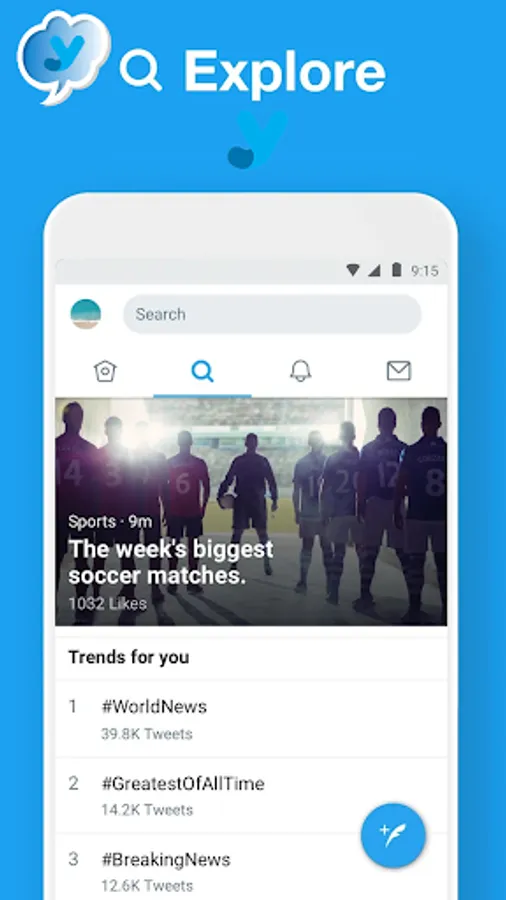This screenshot has width=506, height=900.
Task: Open the Home tab icon
Action: coord(105,371)
